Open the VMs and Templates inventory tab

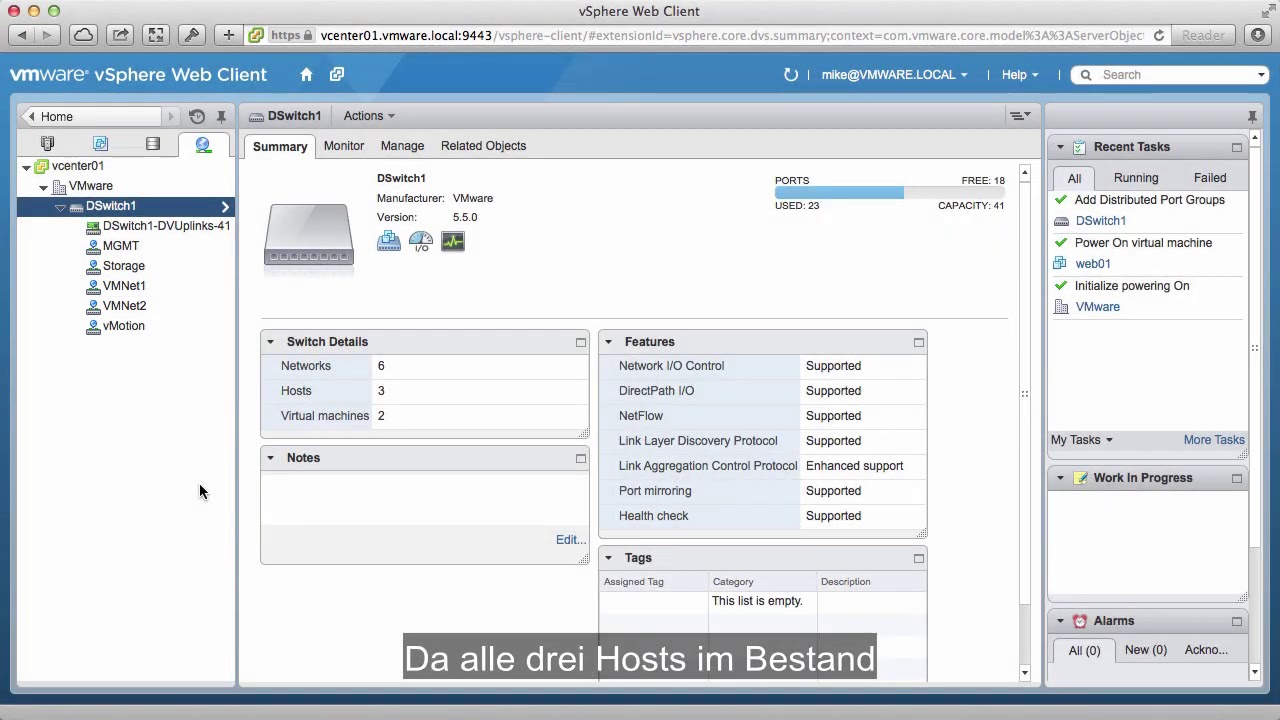(x=100, y=144)
